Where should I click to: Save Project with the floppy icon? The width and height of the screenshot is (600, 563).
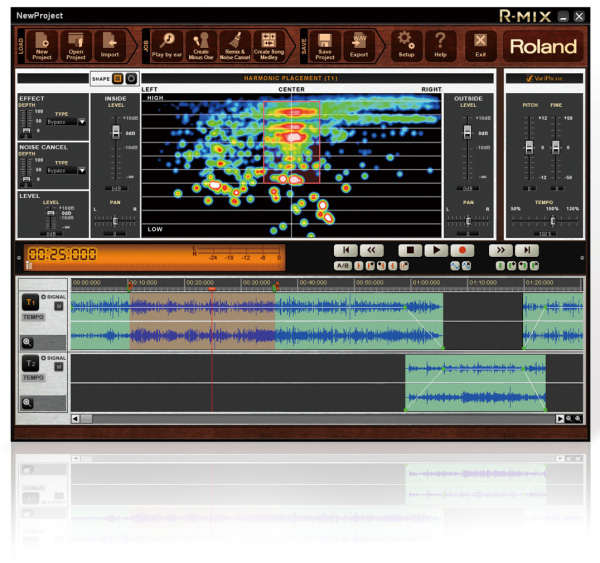click(325, 46)
